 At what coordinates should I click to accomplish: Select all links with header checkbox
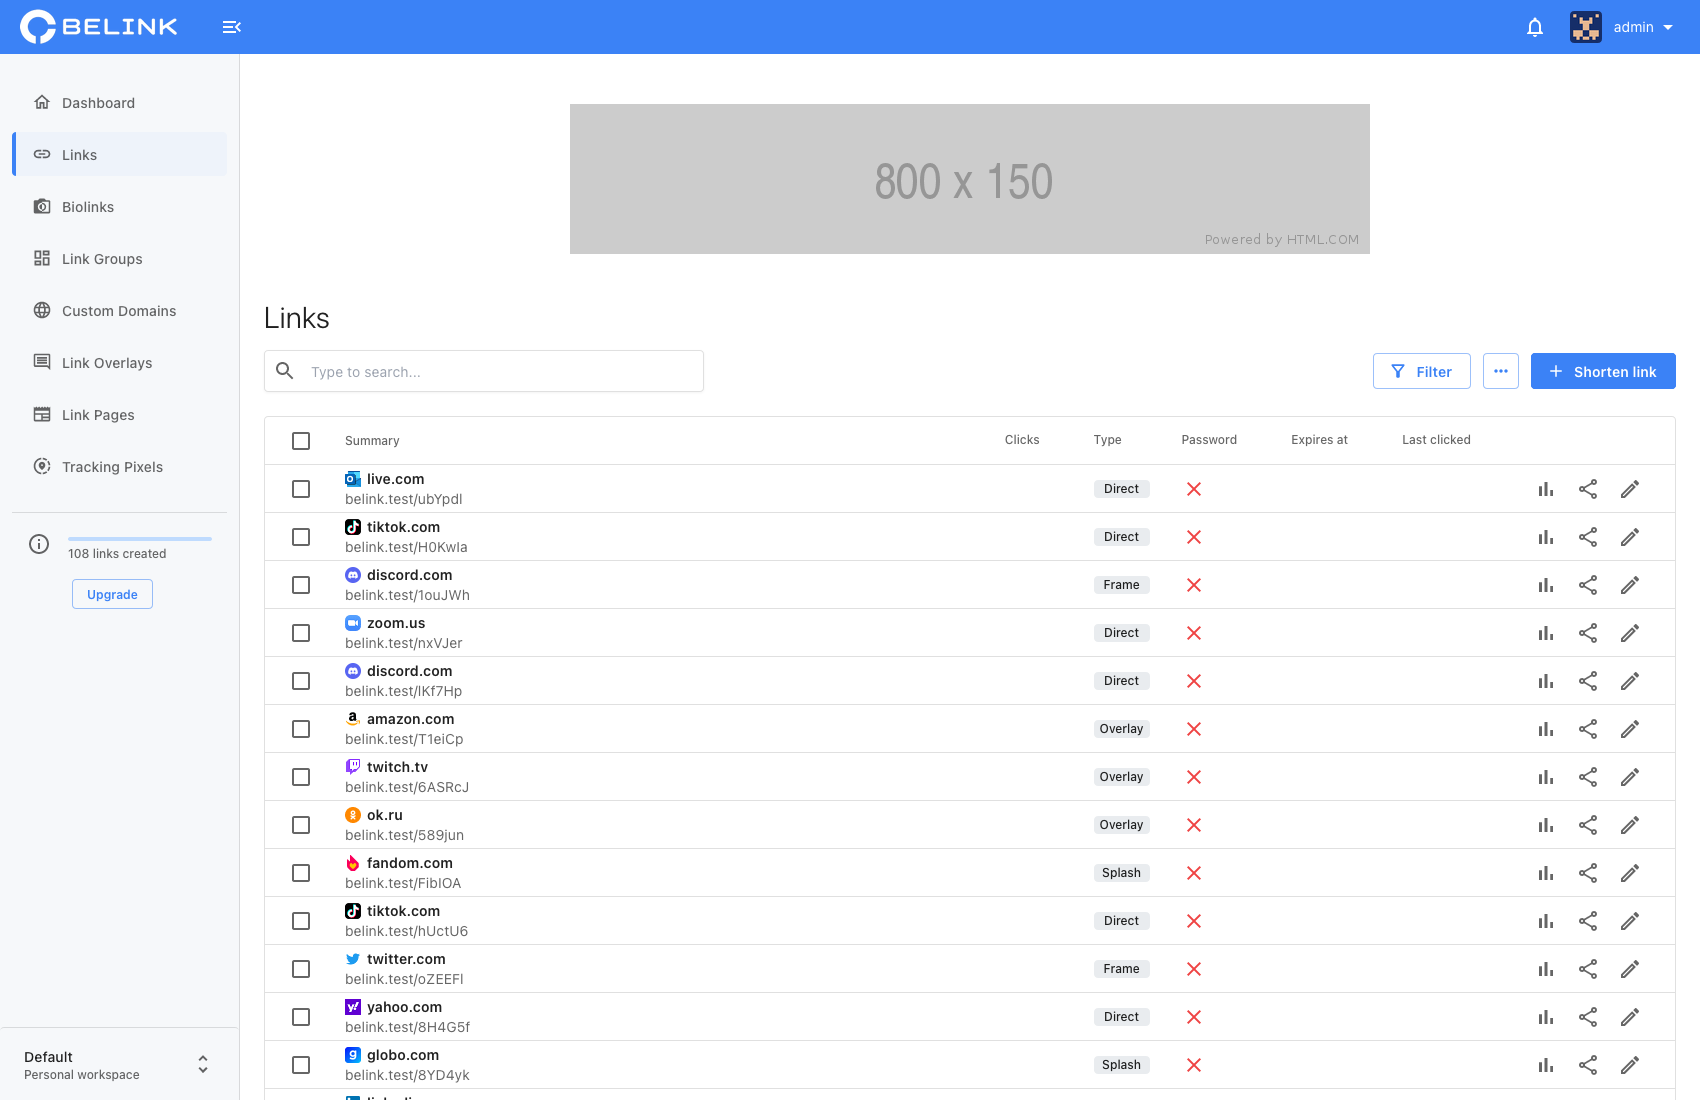[x=301, y=441]
